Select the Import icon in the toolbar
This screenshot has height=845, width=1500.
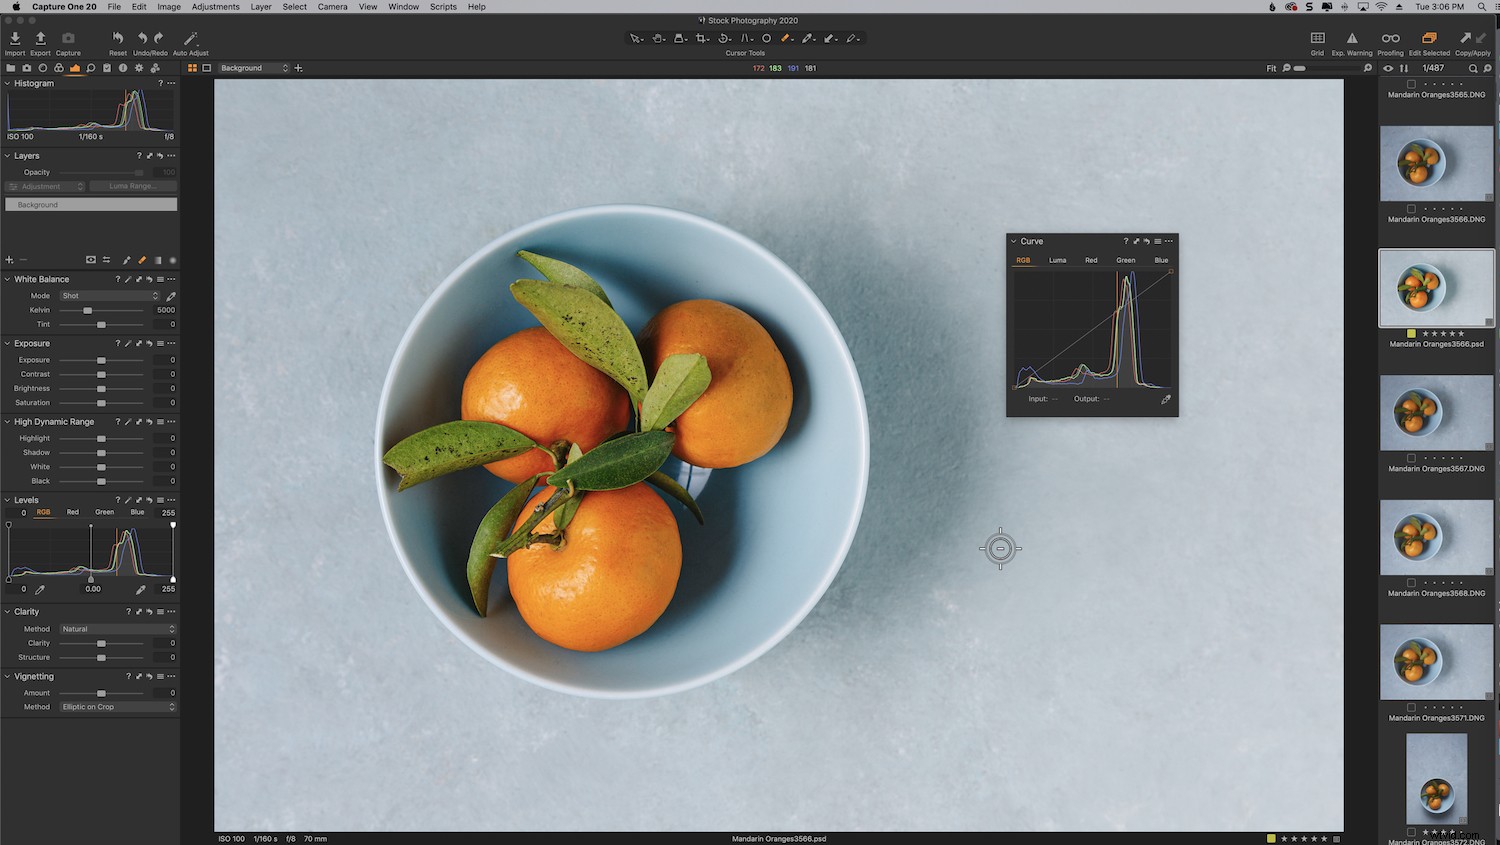pyautogui.click(x=14, y=40)
